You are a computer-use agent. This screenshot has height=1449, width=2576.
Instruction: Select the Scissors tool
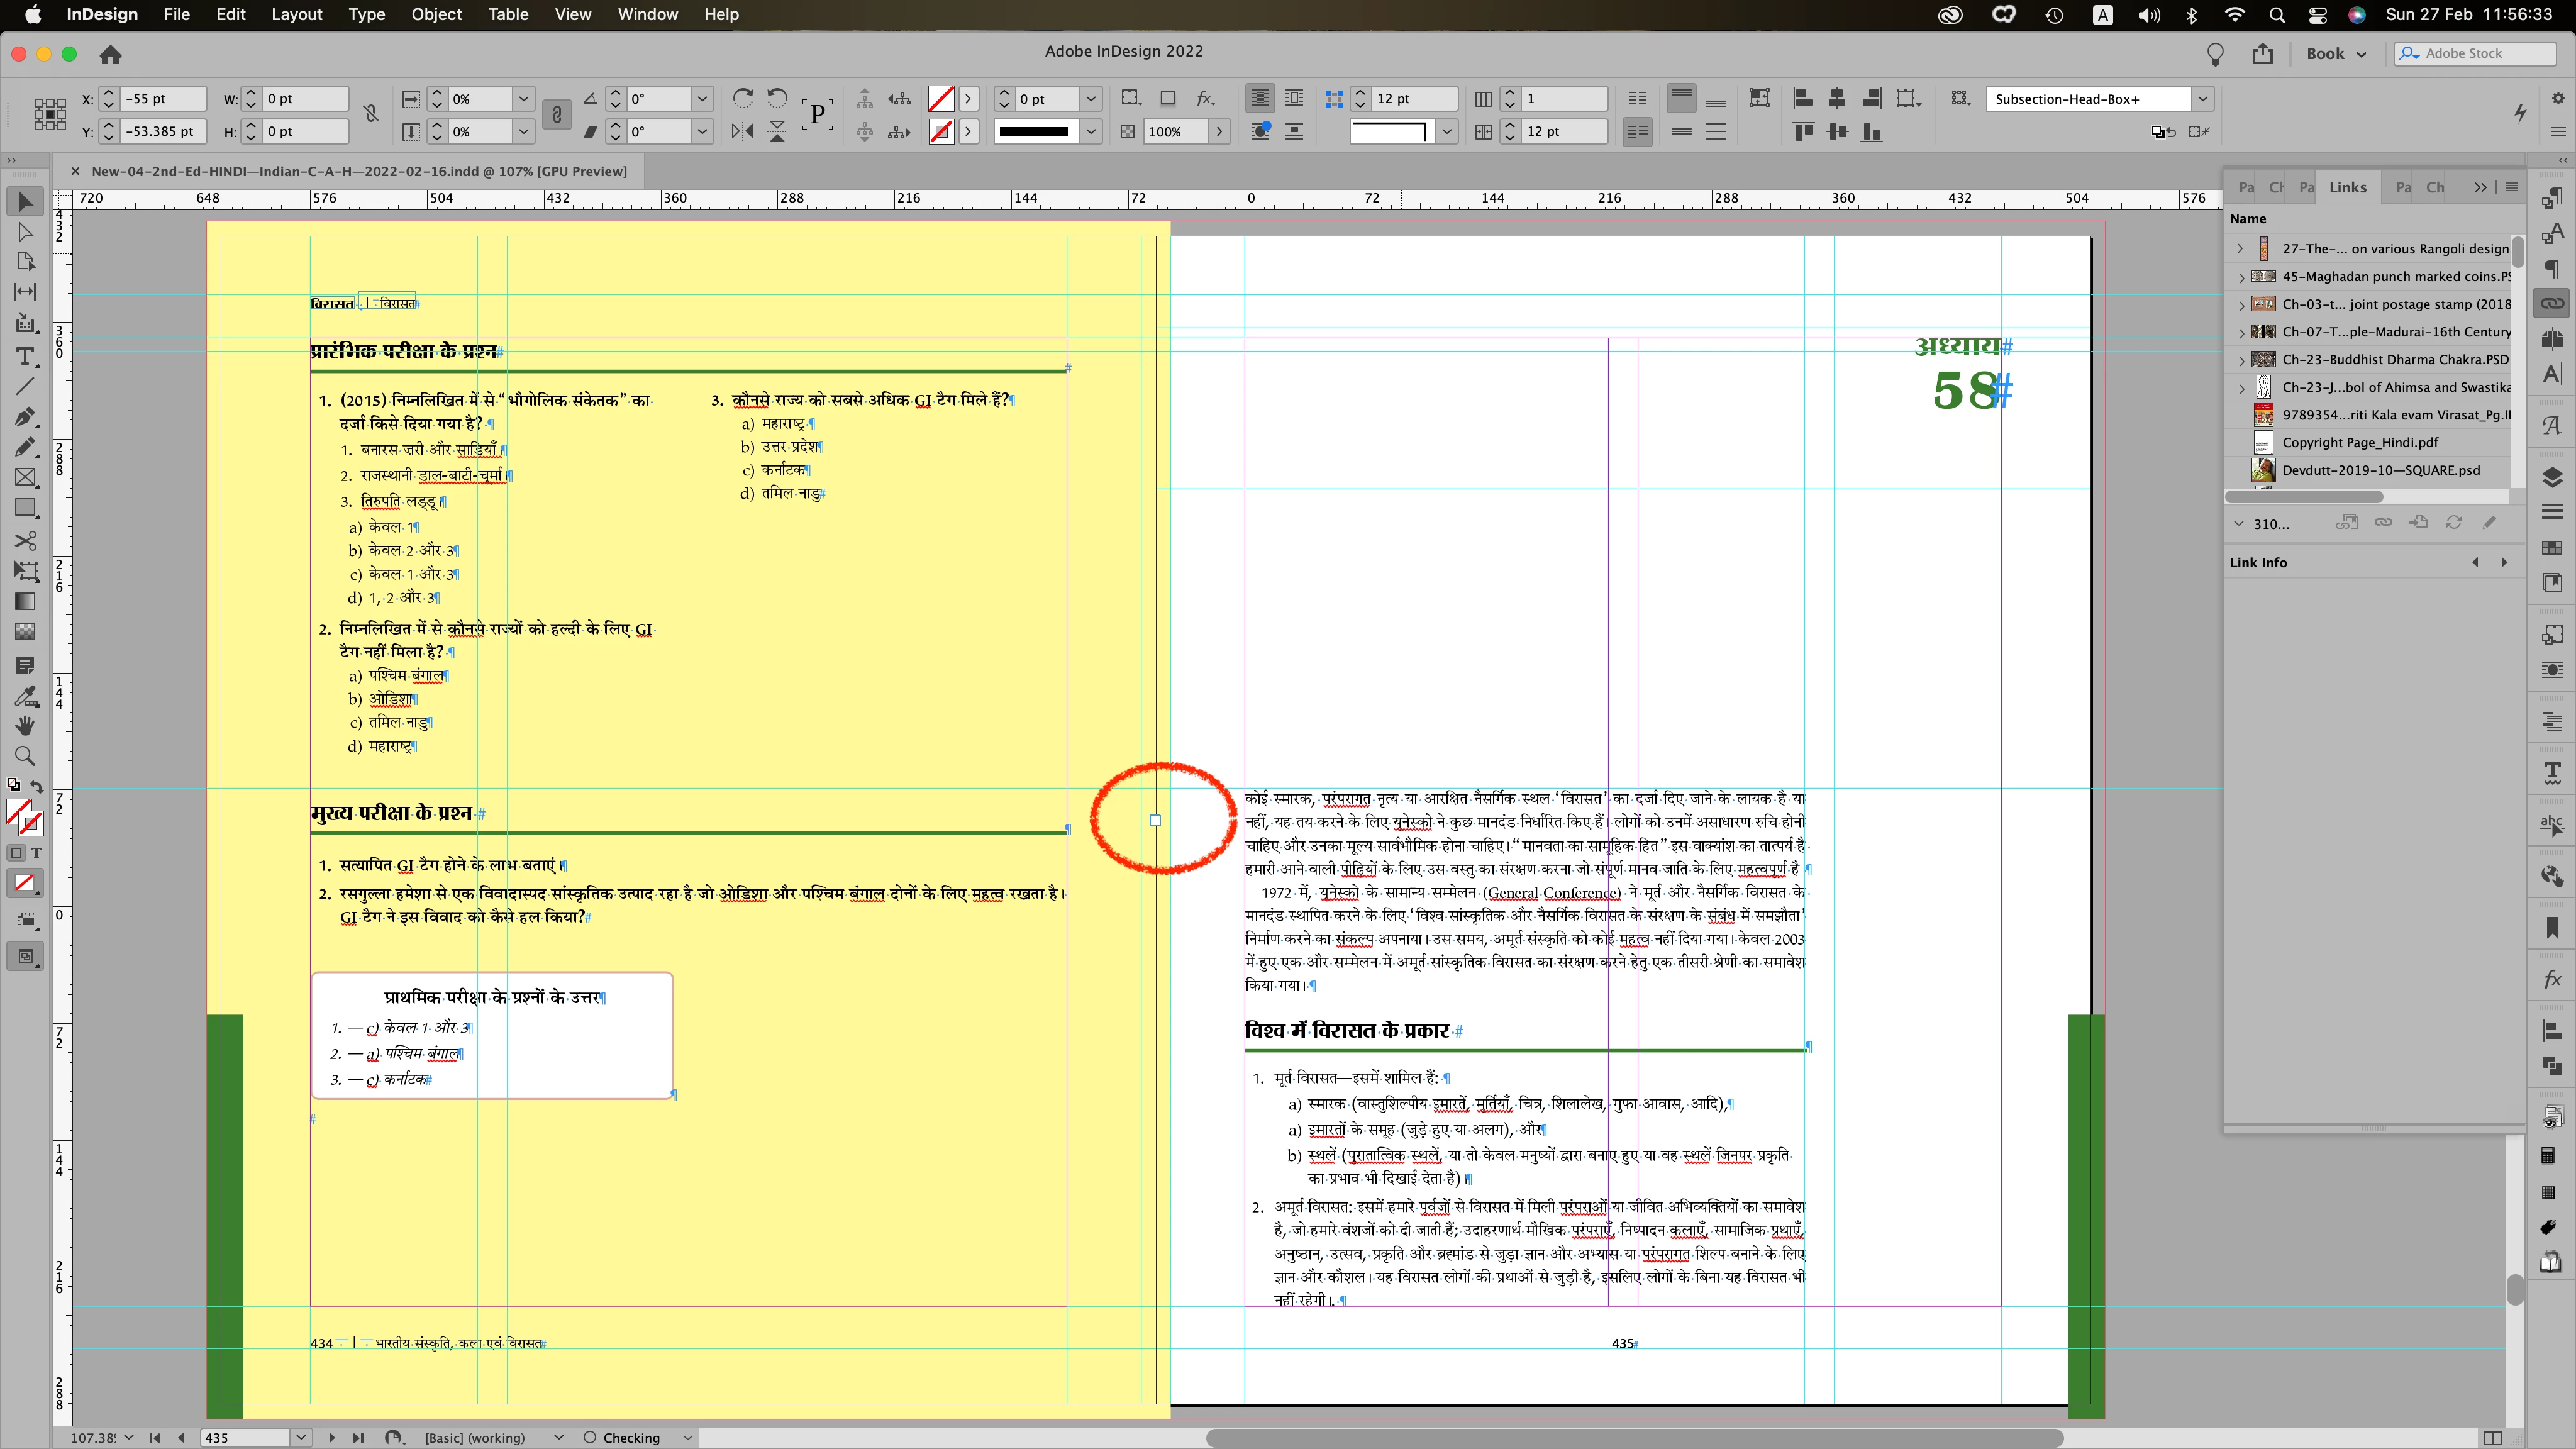[26, 541]
